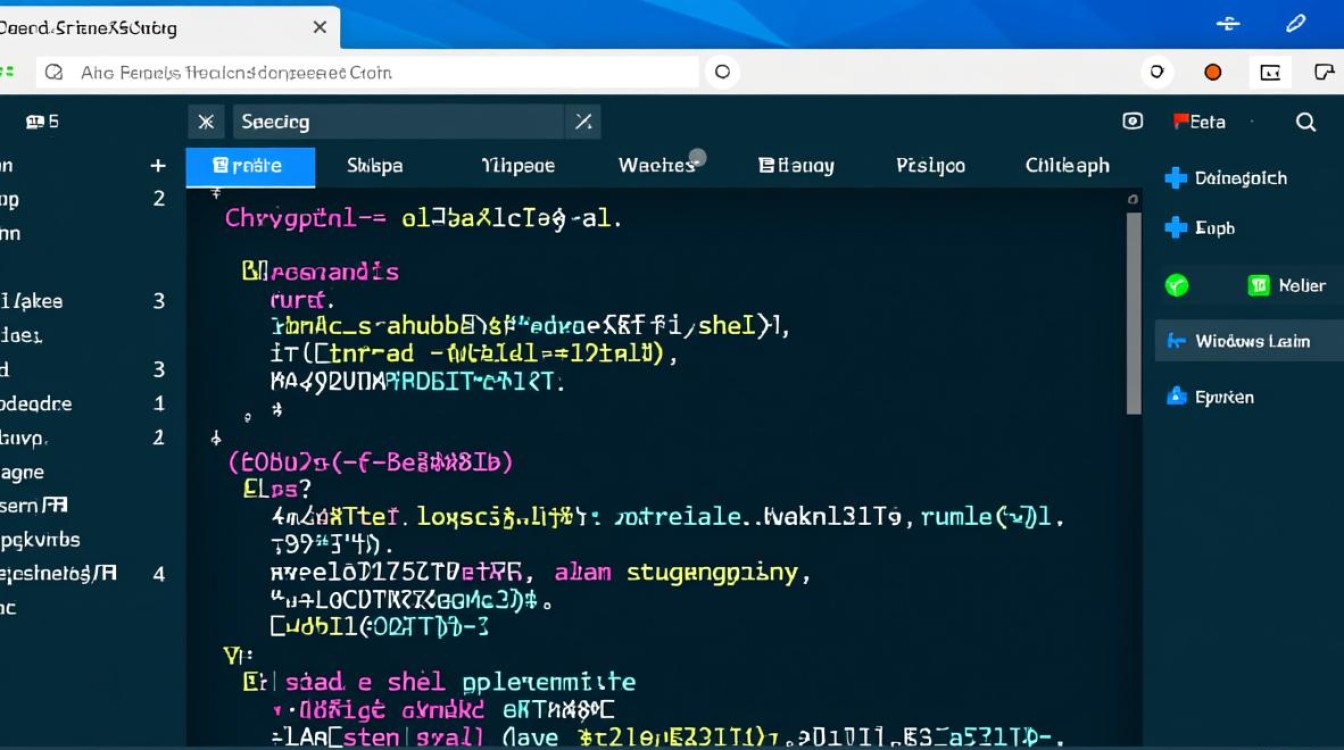Select the blue plus icon next to Dainagoich
The image size is (1344, 750).
(x=1175, y=177)
